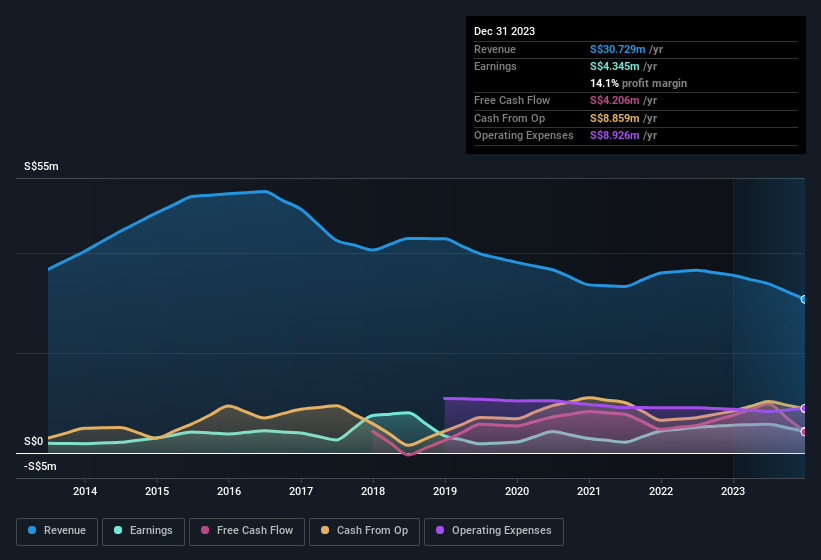Viewport: 821px width, 560px height.
Task: Click the -S$5m y-axis label
Action: tap(40, 466)
